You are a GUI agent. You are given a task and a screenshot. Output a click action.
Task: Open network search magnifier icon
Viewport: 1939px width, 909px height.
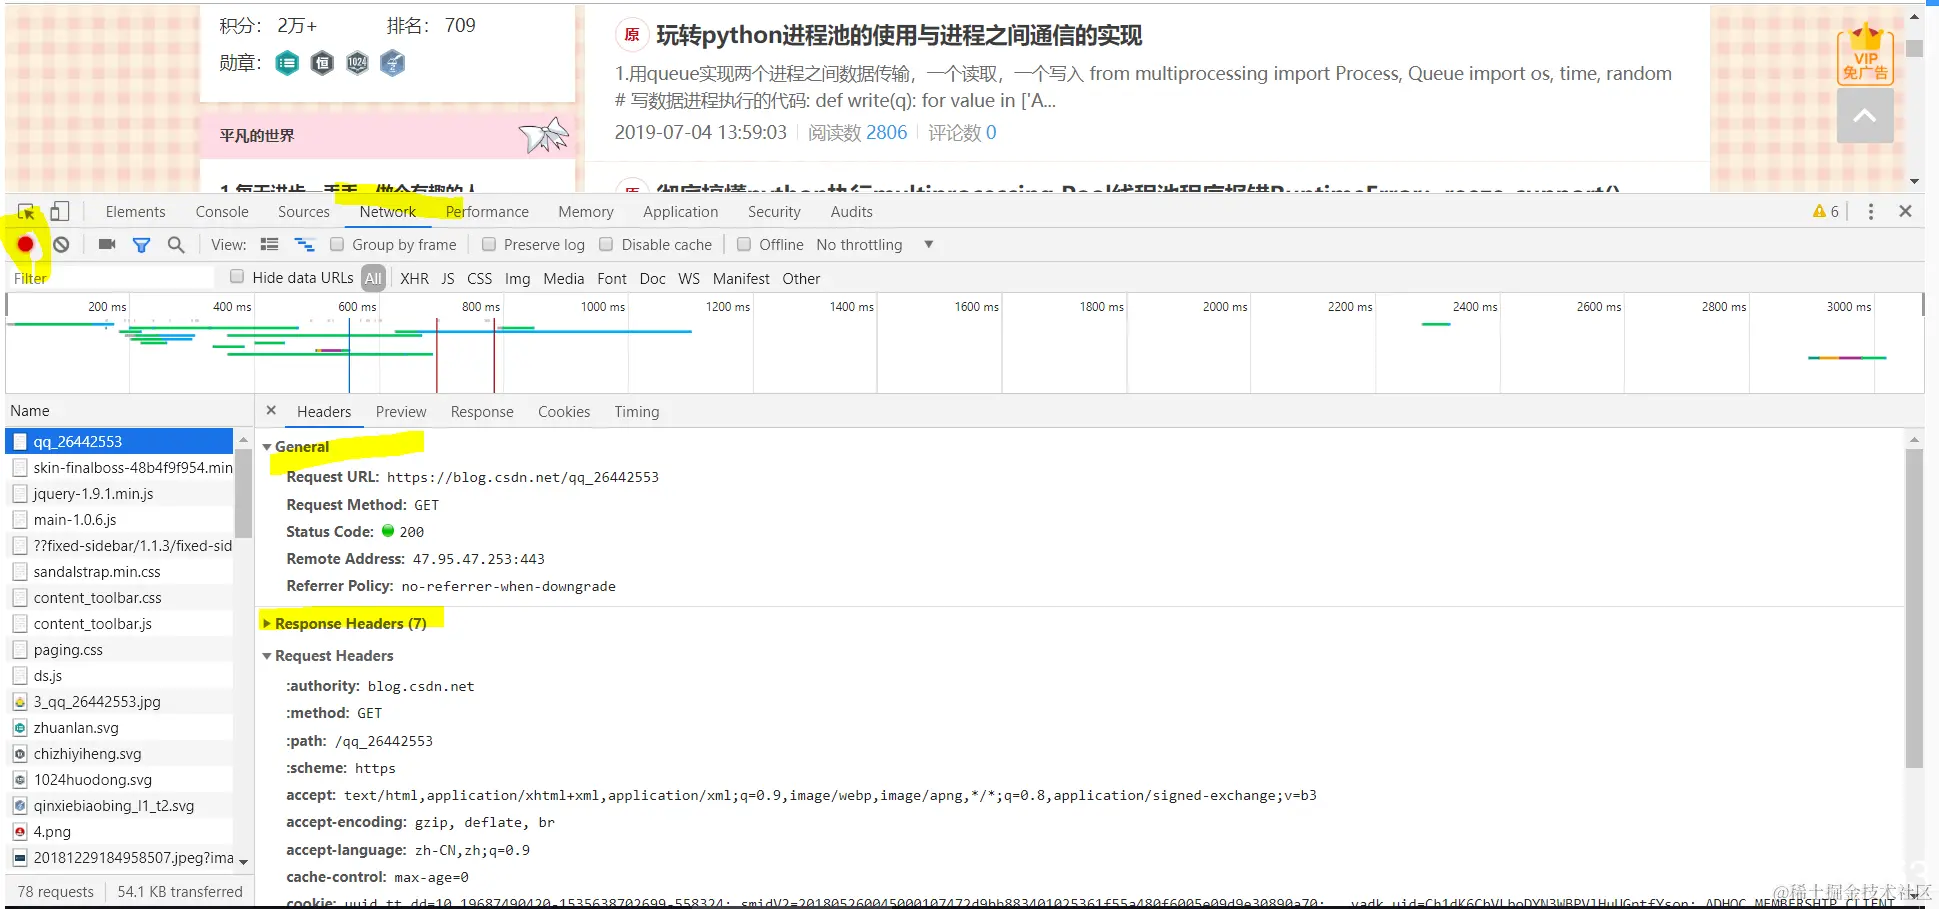tap(176, 244)
